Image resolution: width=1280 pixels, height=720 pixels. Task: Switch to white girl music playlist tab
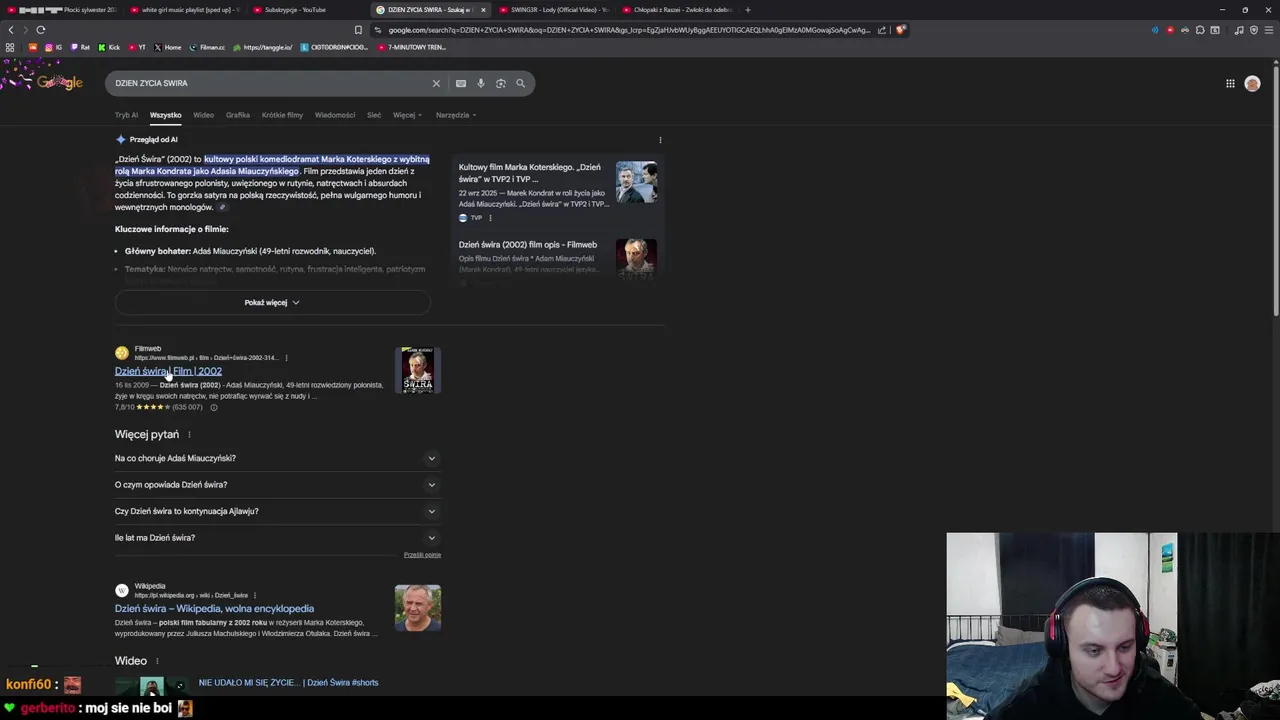[185, 10]
